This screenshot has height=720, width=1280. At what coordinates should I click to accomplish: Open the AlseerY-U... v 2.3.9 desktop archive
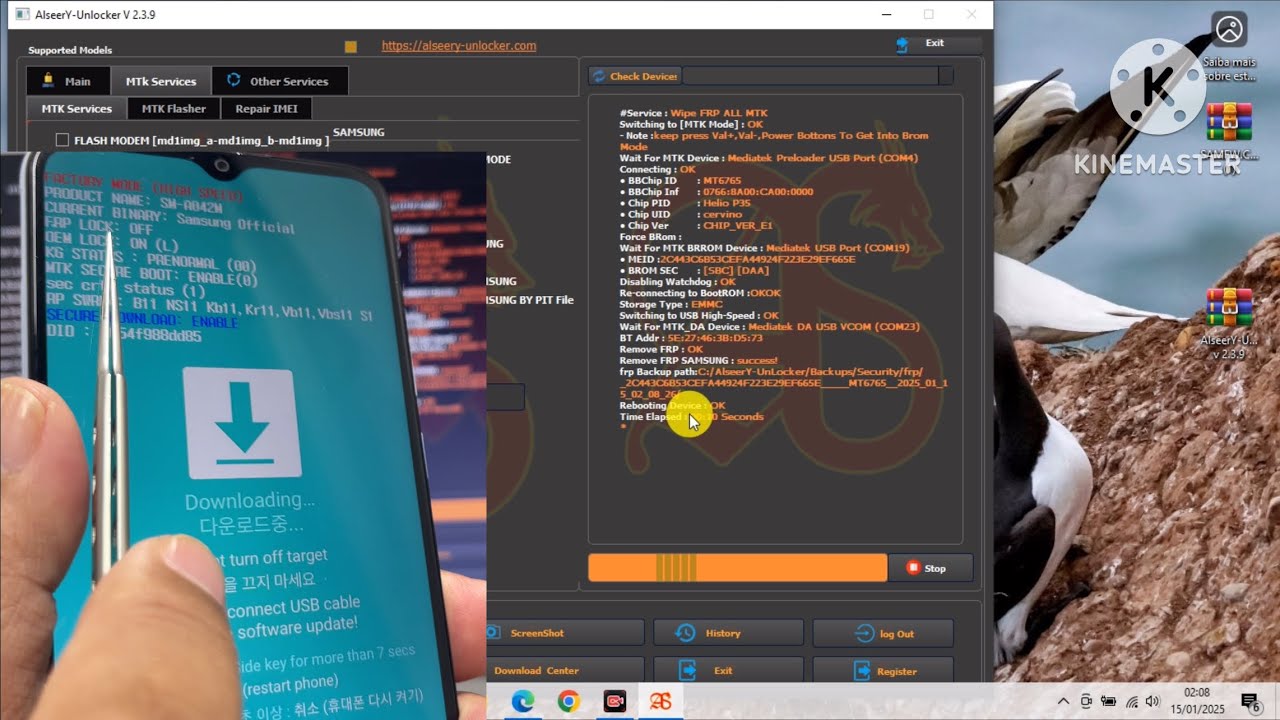[1229, 322]
